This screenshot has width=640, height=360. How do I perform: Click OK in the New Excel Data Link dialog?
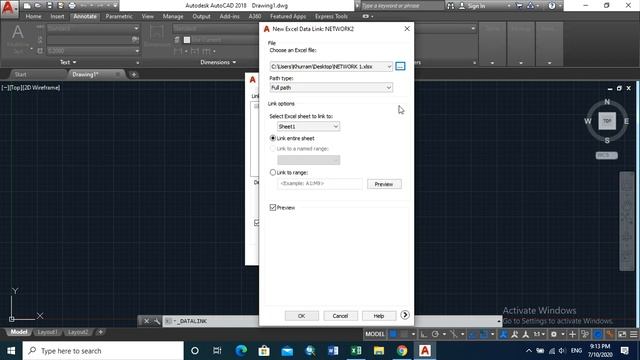pos(302,316)
